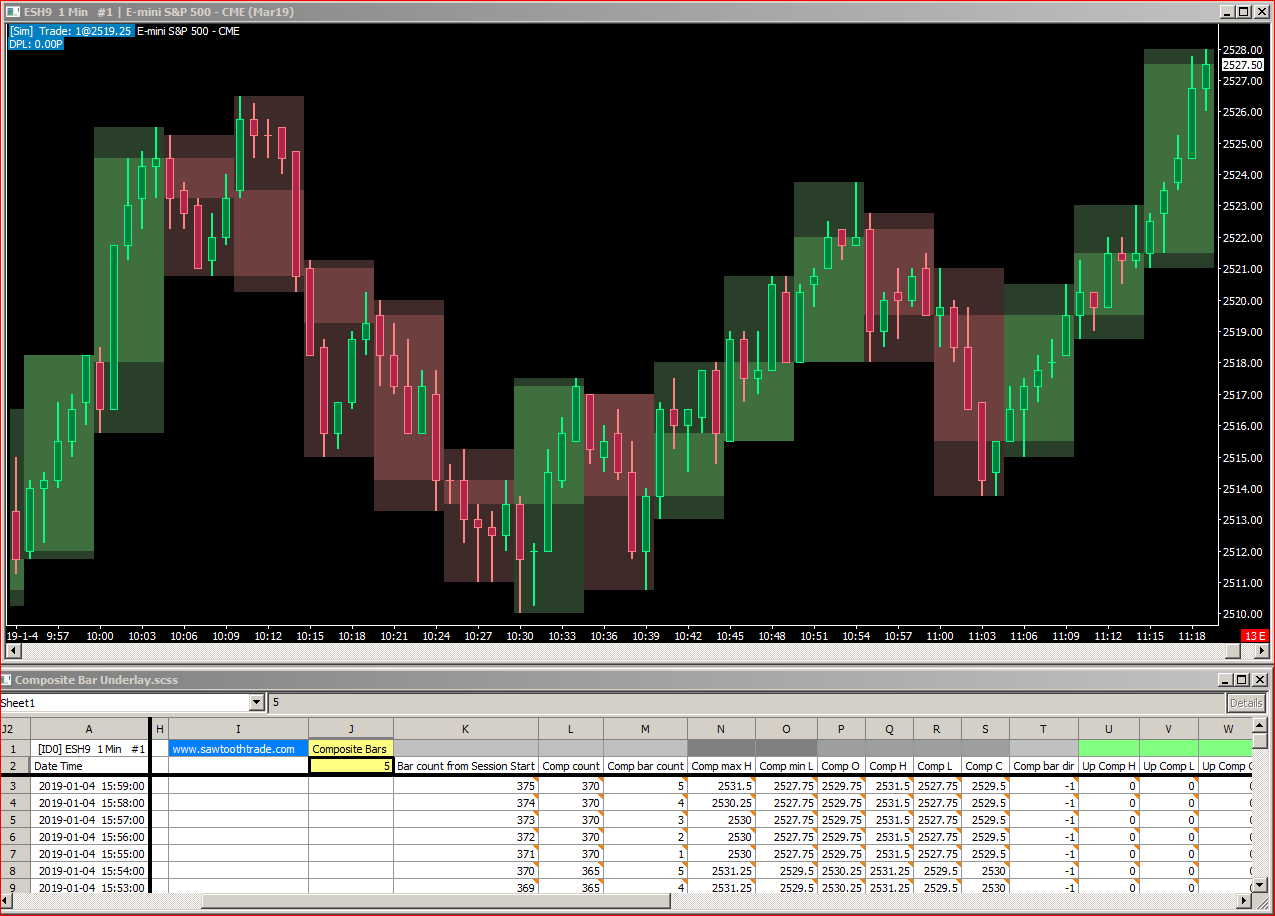
Task: Select column S header
Action: point(985,729)
